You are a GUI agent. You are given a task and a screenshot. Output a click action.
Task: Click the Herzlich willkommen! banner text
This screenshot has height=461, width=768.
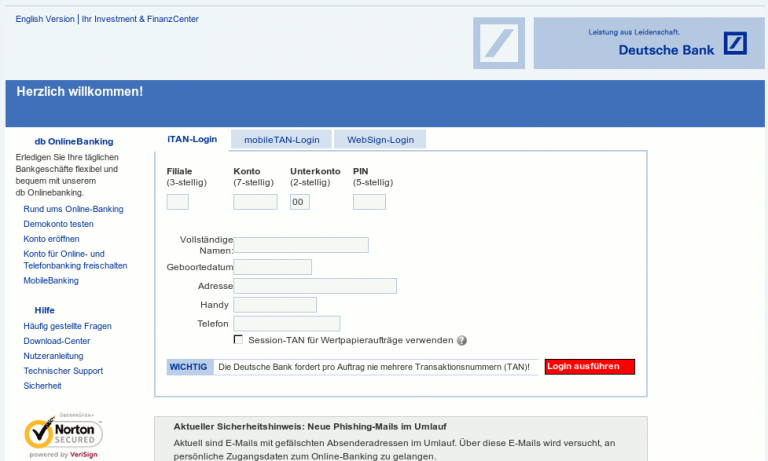point(80,92)
